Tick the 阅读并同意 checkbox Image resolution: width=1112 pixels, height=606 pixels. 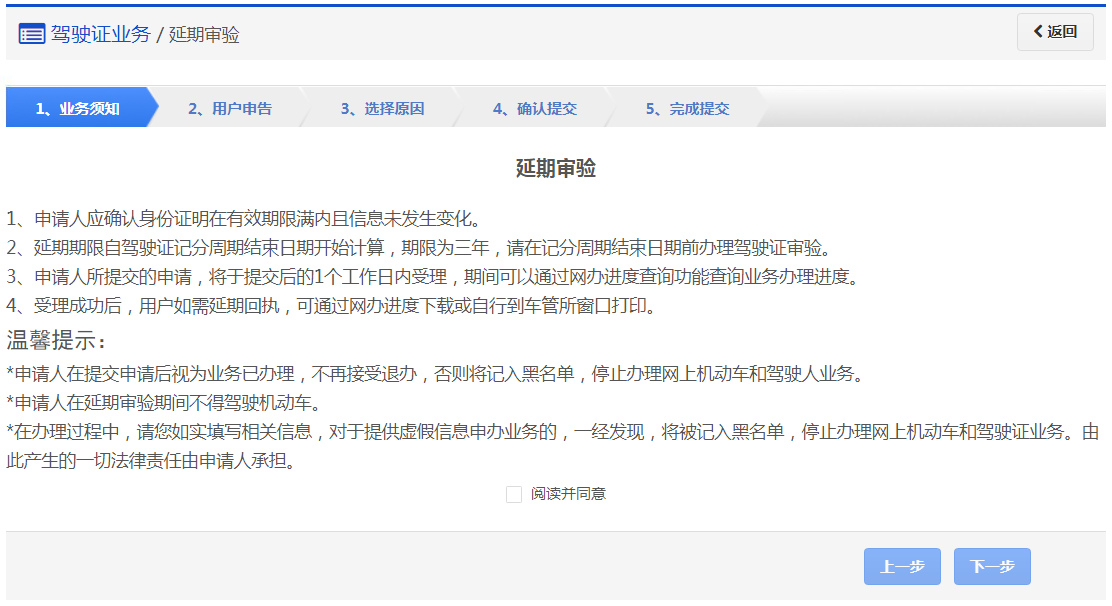tap(514, 494)
